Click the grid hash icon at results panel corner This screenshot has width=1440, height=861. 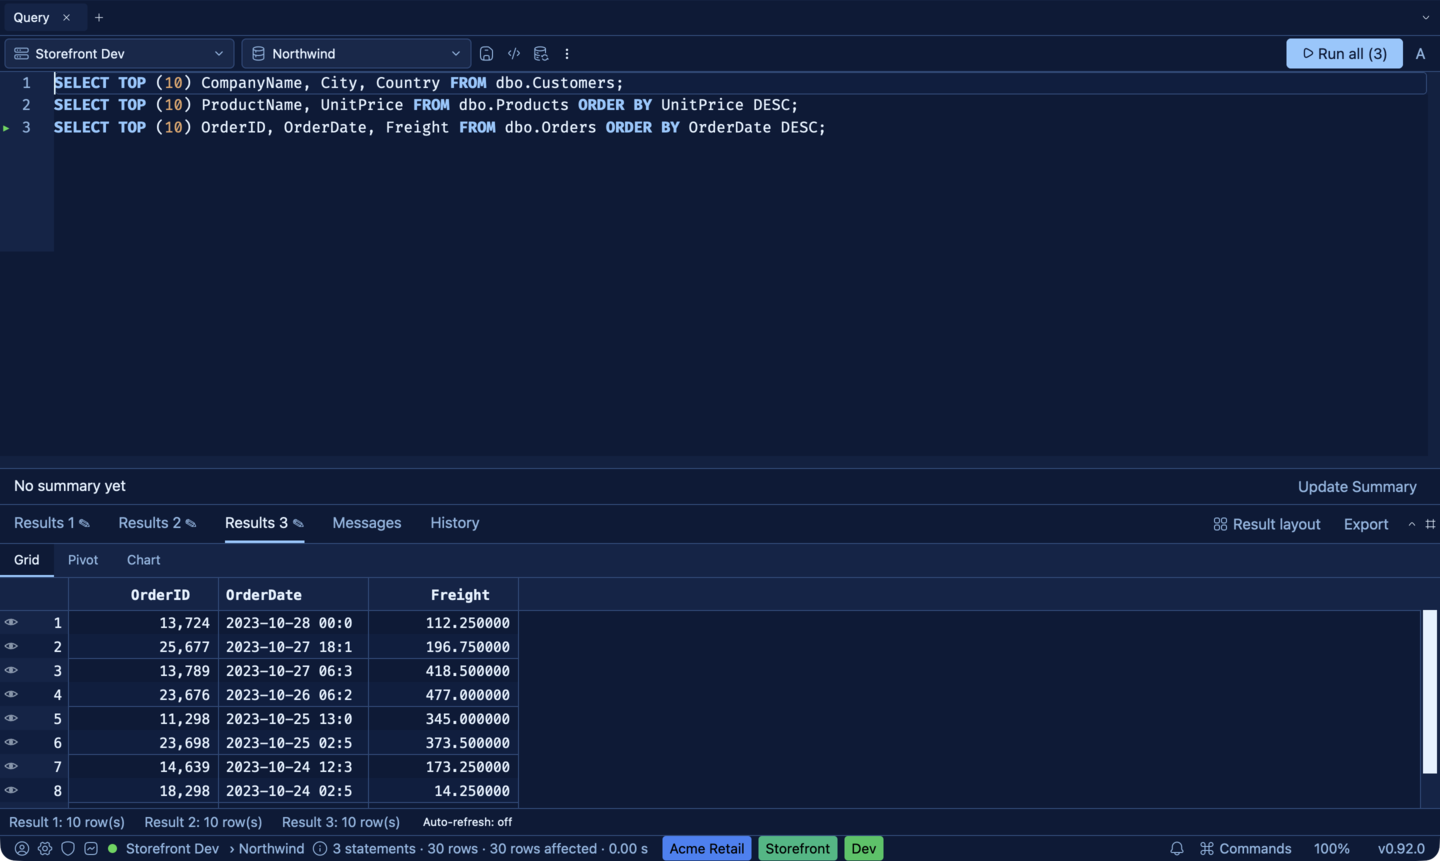point(1430,524)
